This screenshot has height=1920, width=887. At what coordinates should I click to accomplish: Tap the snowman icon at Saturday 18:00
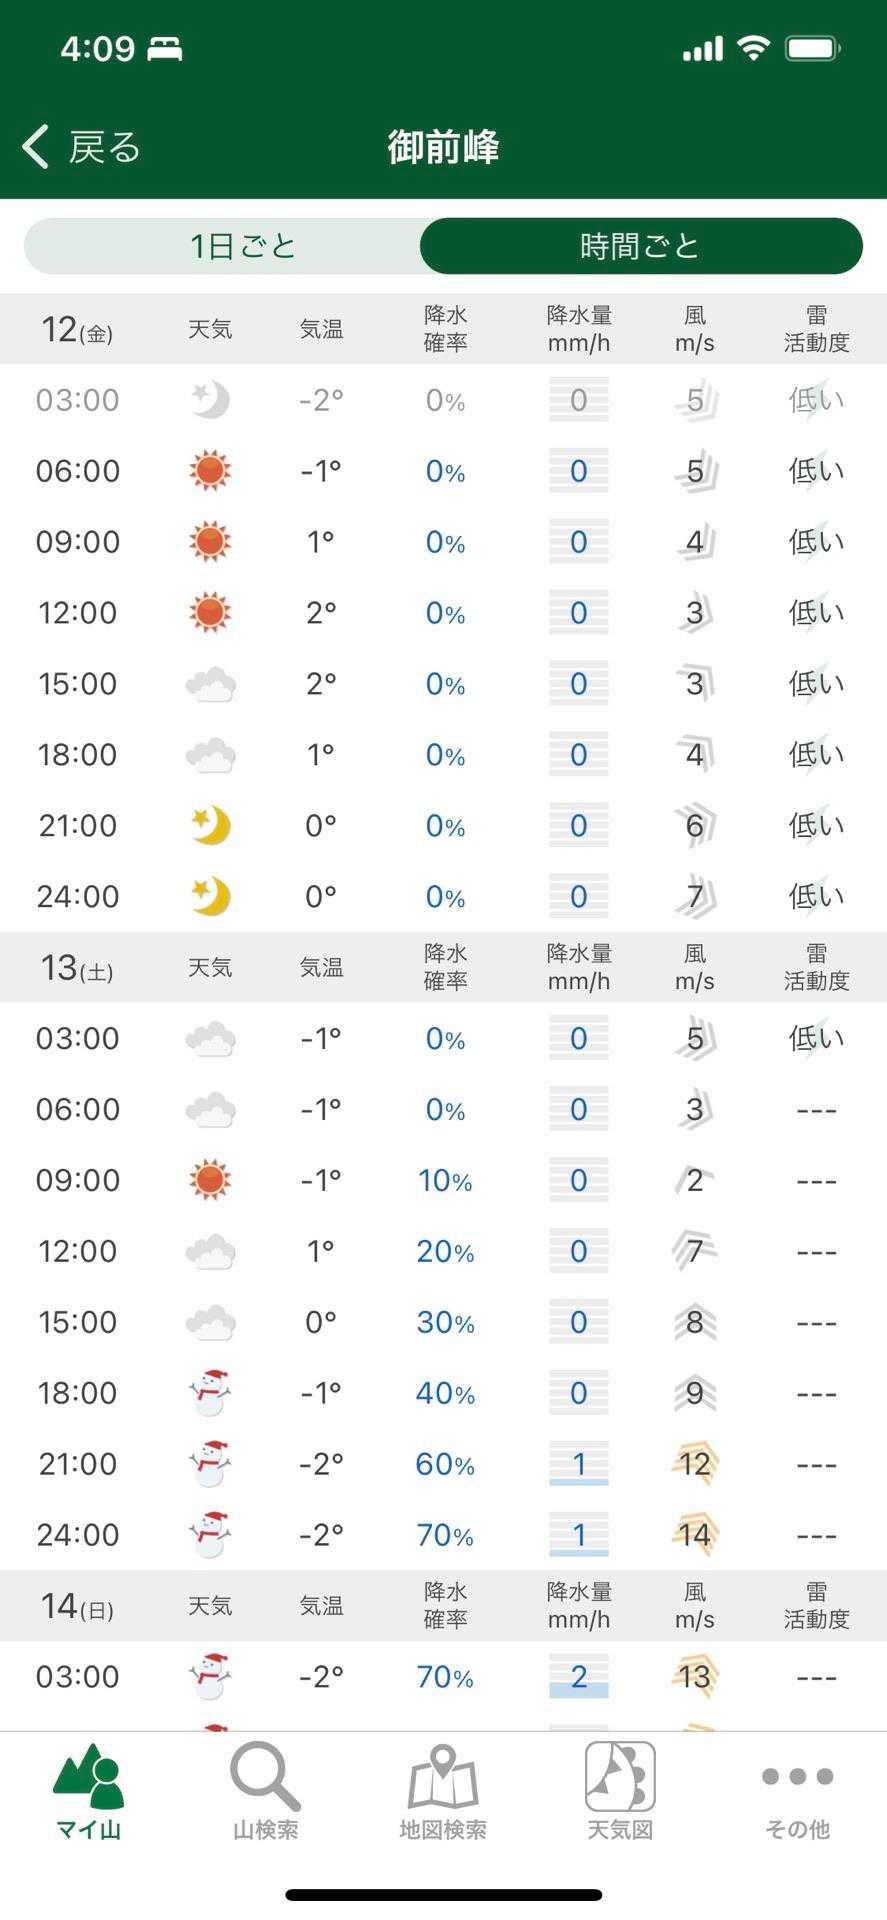(210, 1393)
